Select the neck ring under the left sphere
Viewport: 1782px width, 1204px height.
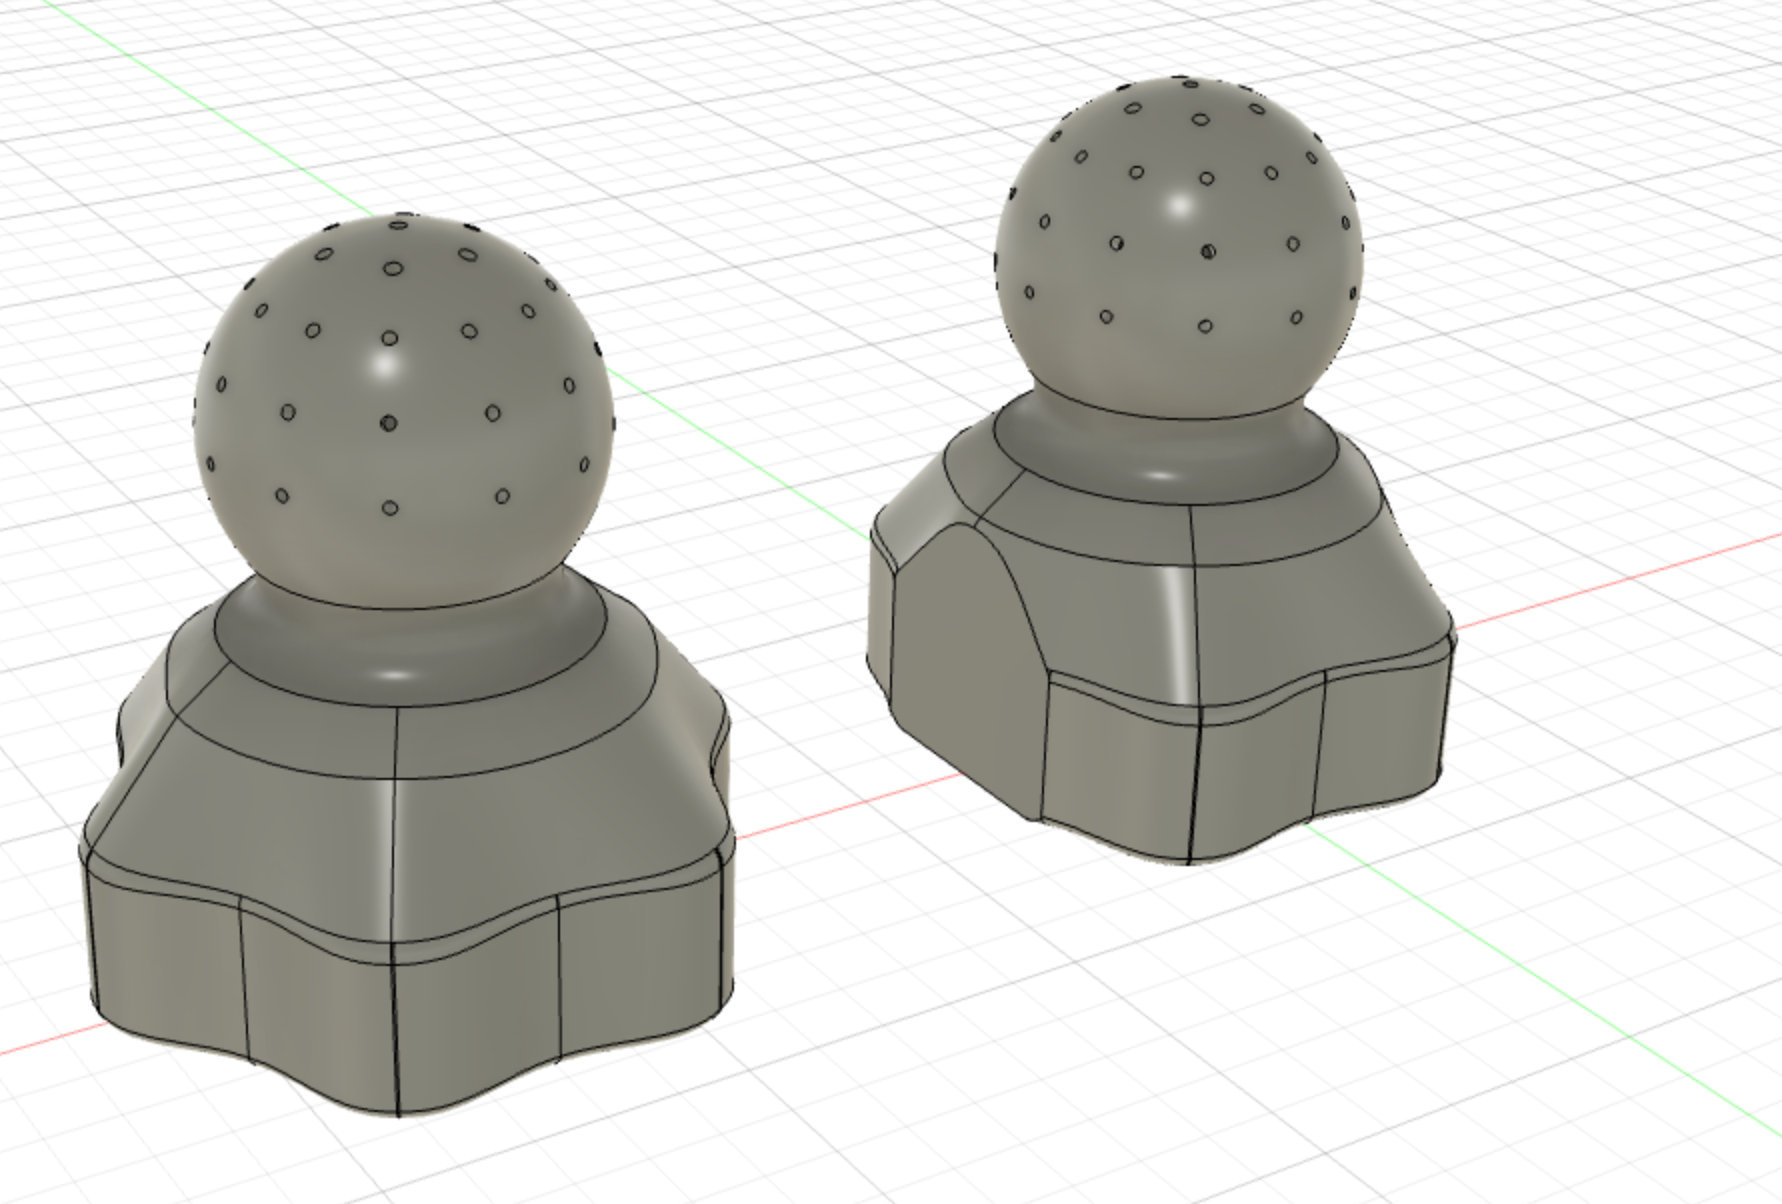click(x=410, y=640)
